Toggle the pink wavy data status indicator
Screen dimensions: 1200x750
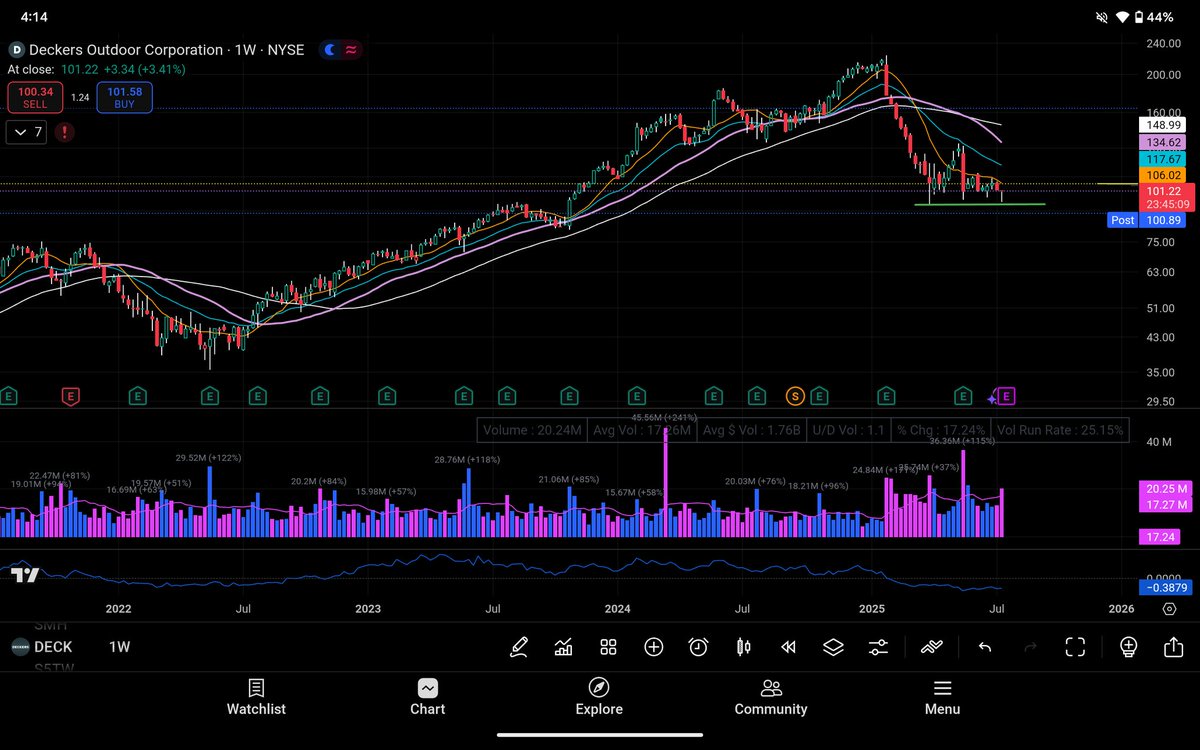pos(352,50)
